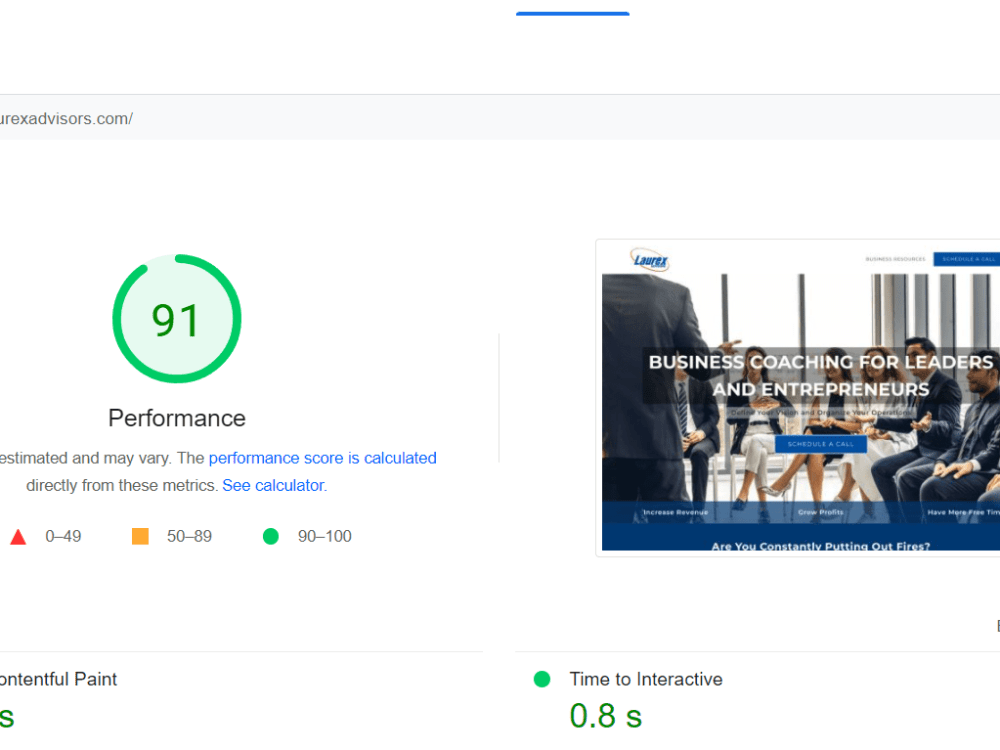Click the 'ontentful Paint' metric label
Image resolution: width=1000 pixels, height=750 pixels.
(x=58, y=679)
